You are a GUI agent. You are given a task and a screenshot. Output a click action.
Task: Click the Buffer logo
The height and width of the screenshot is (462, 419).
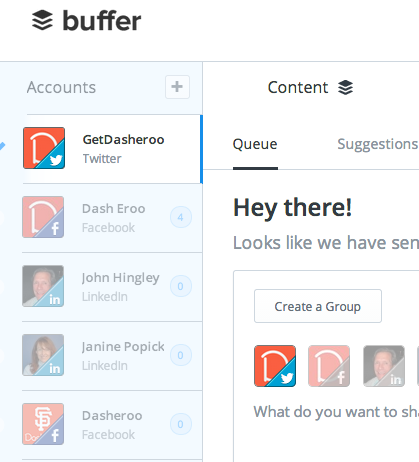[86, 21]
